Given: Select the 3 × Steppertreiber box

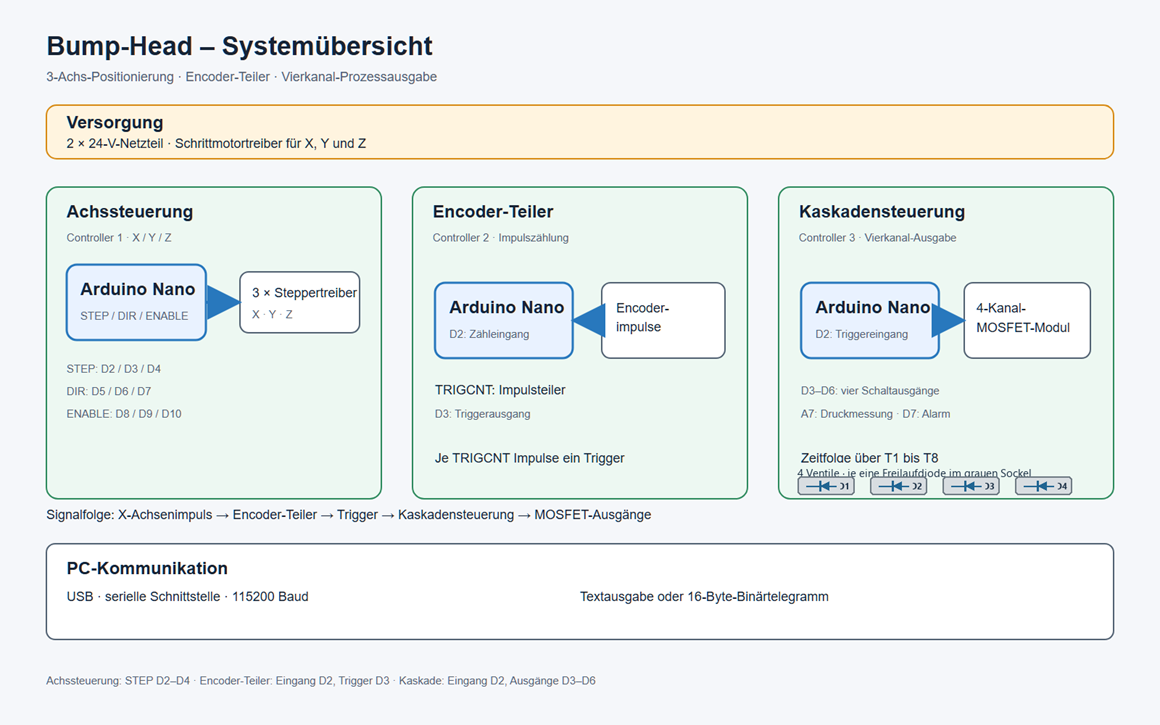Looking at the screenshot, I should pyautogui.click(x=300, y=302).
